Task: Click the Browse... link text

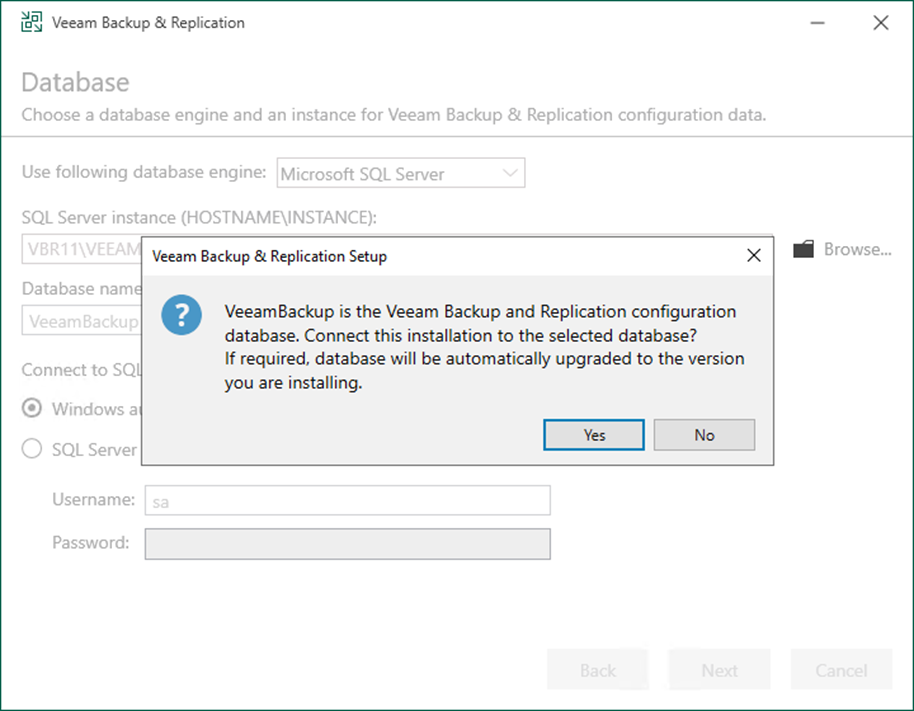Action: [x=857, y=249]
